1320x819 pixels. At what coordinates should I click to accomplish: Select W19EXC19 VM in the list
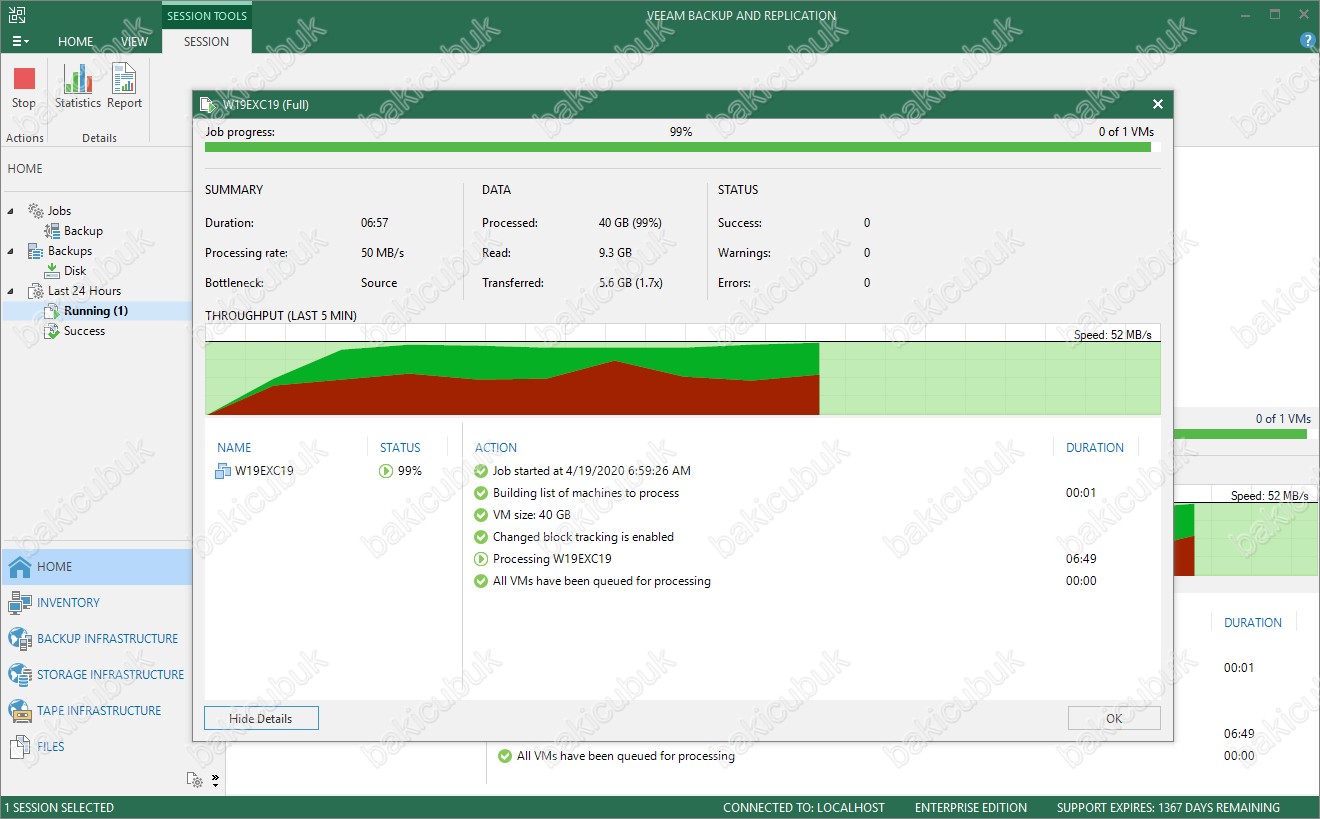point(264,470)
